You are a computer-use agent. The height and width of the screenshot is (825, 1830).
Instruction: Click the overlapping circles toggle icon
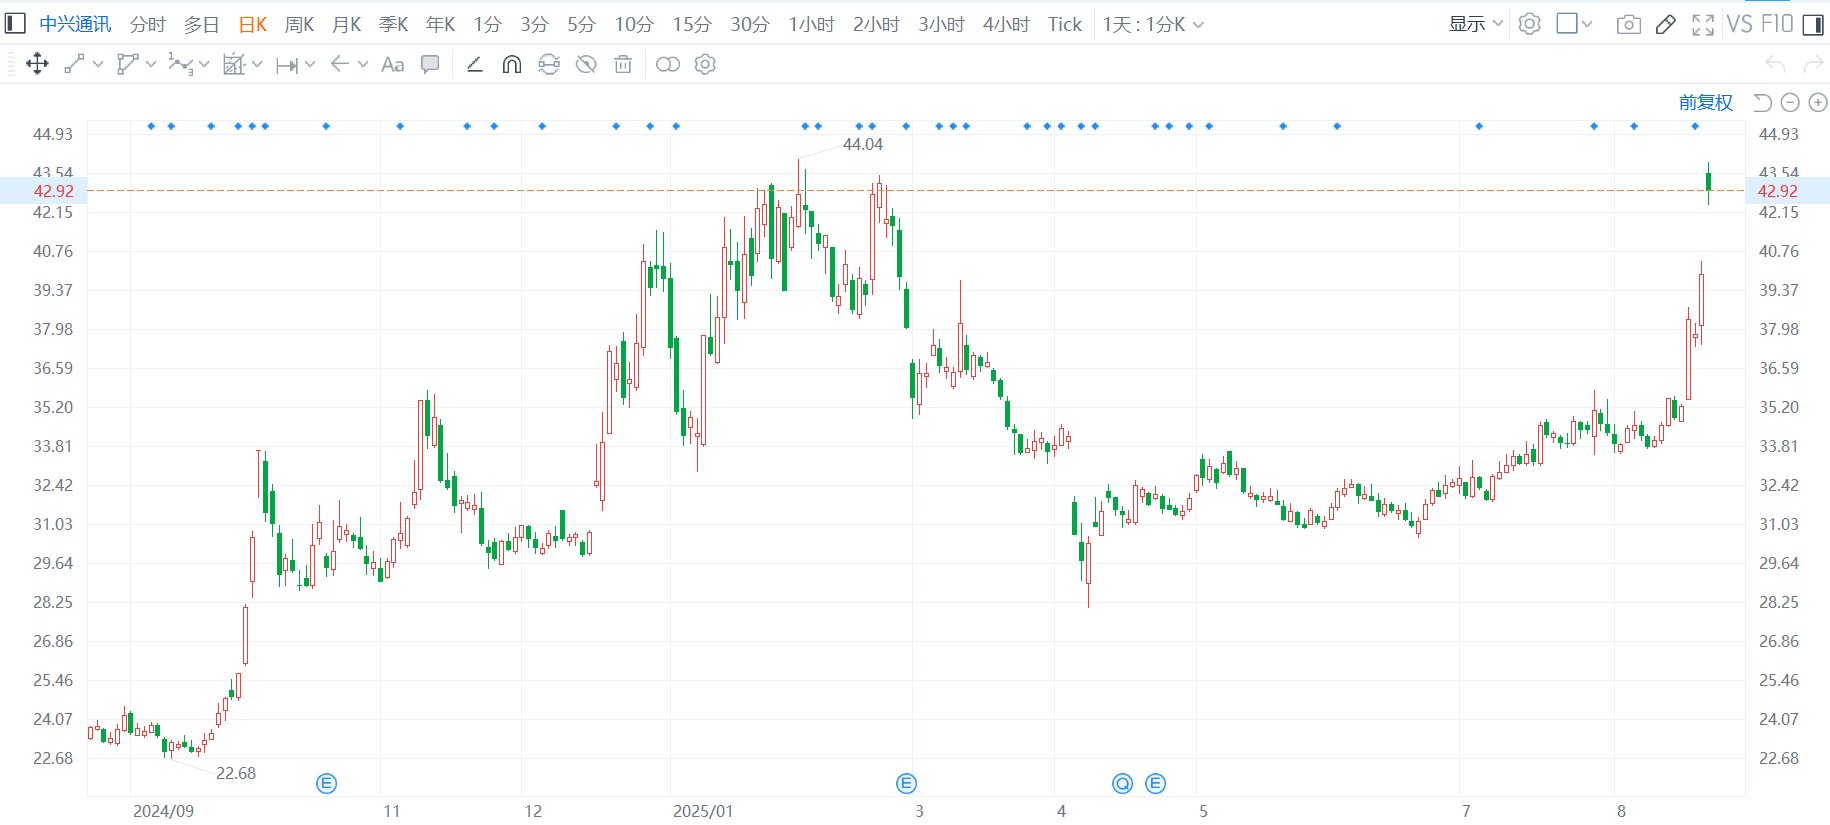point(668,64)
